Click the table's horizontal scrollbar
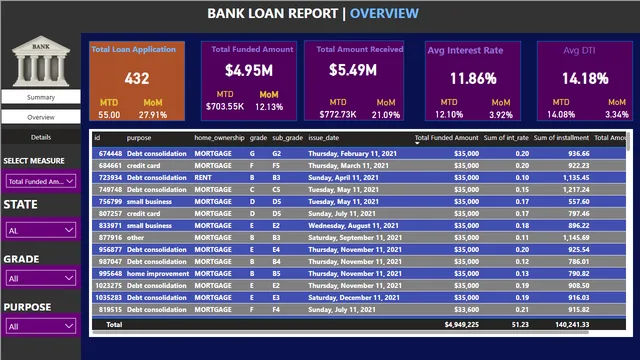This screenshot has width=640, height=360. point(340,332)
